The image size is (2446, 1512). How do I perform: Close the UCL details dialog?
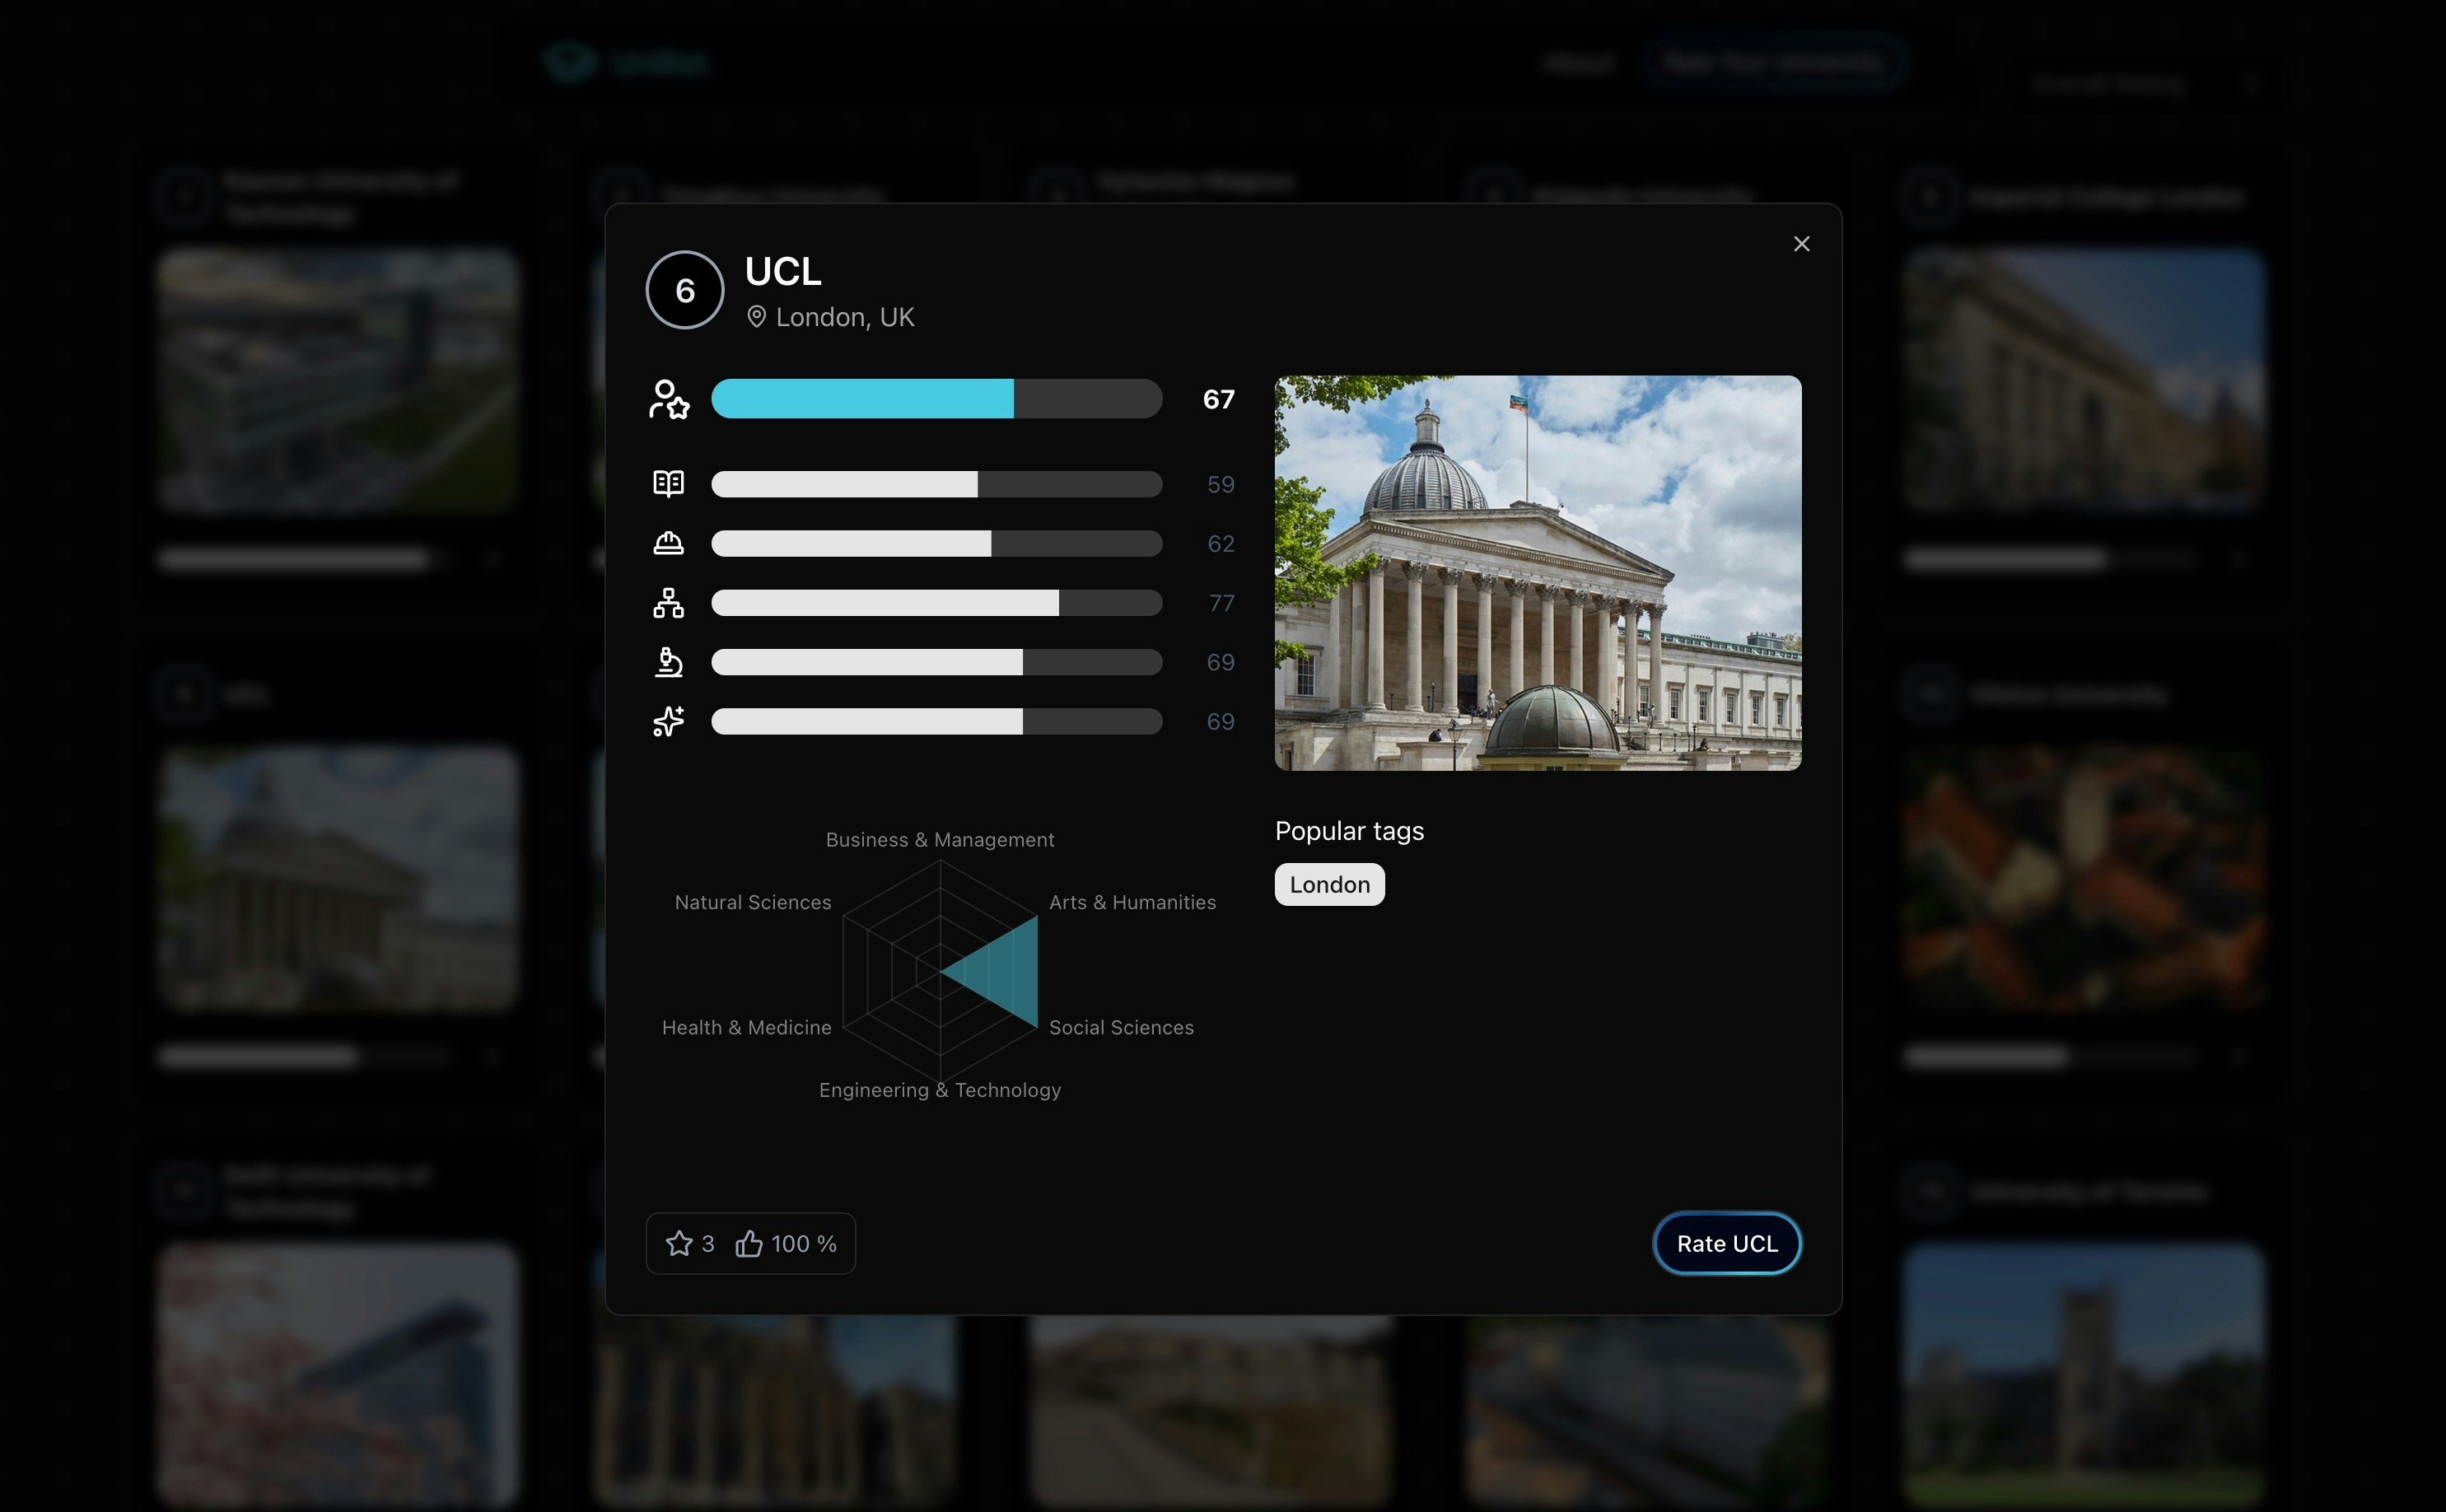point(1801,244)
